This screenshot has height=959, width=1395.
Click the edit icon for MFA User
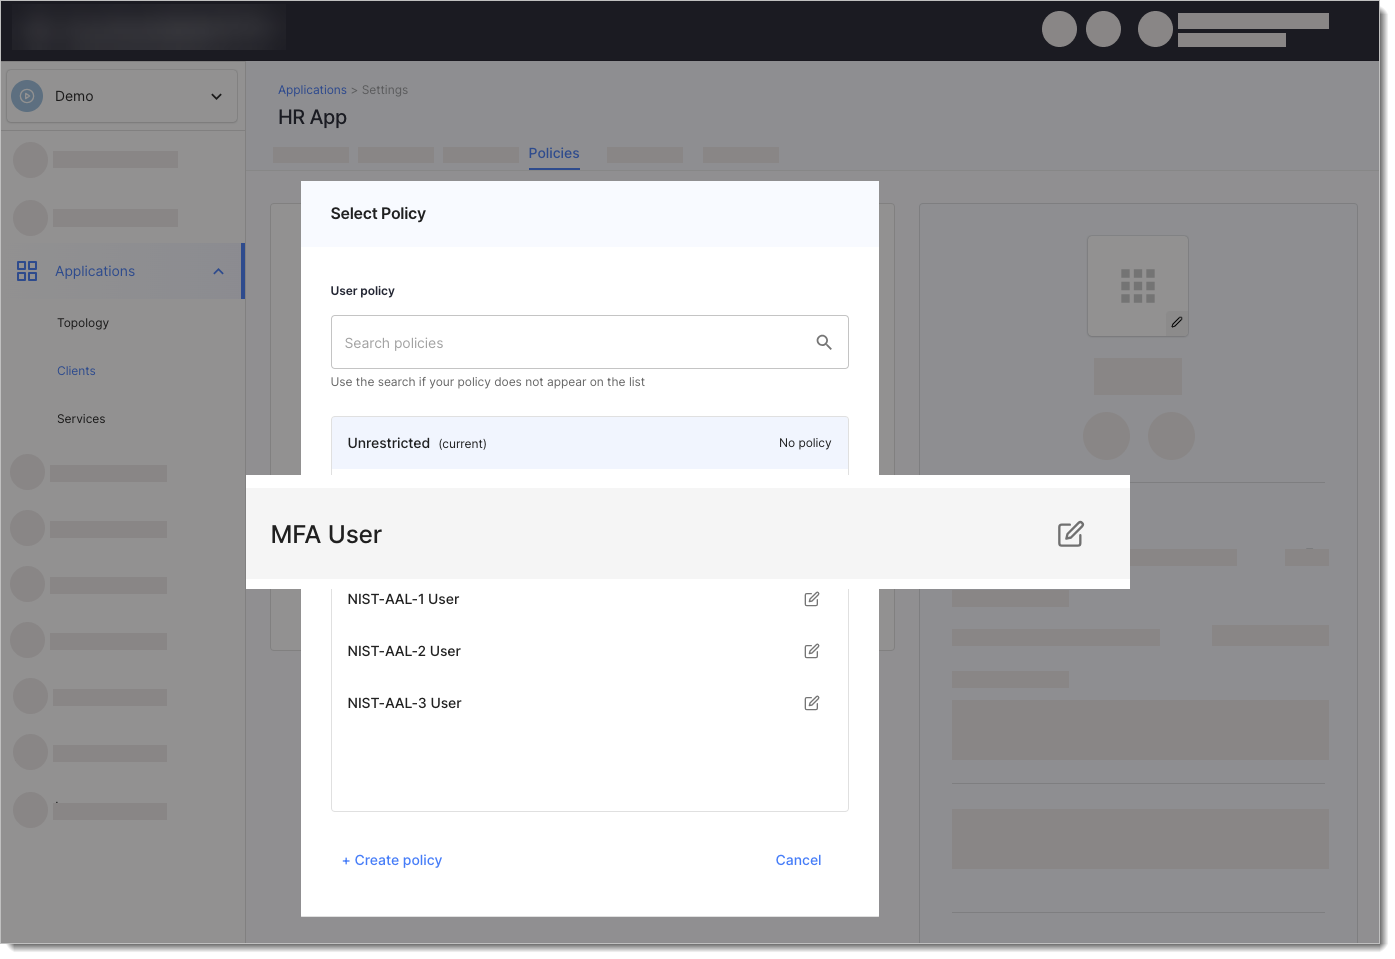click(x=1070, y=534)
